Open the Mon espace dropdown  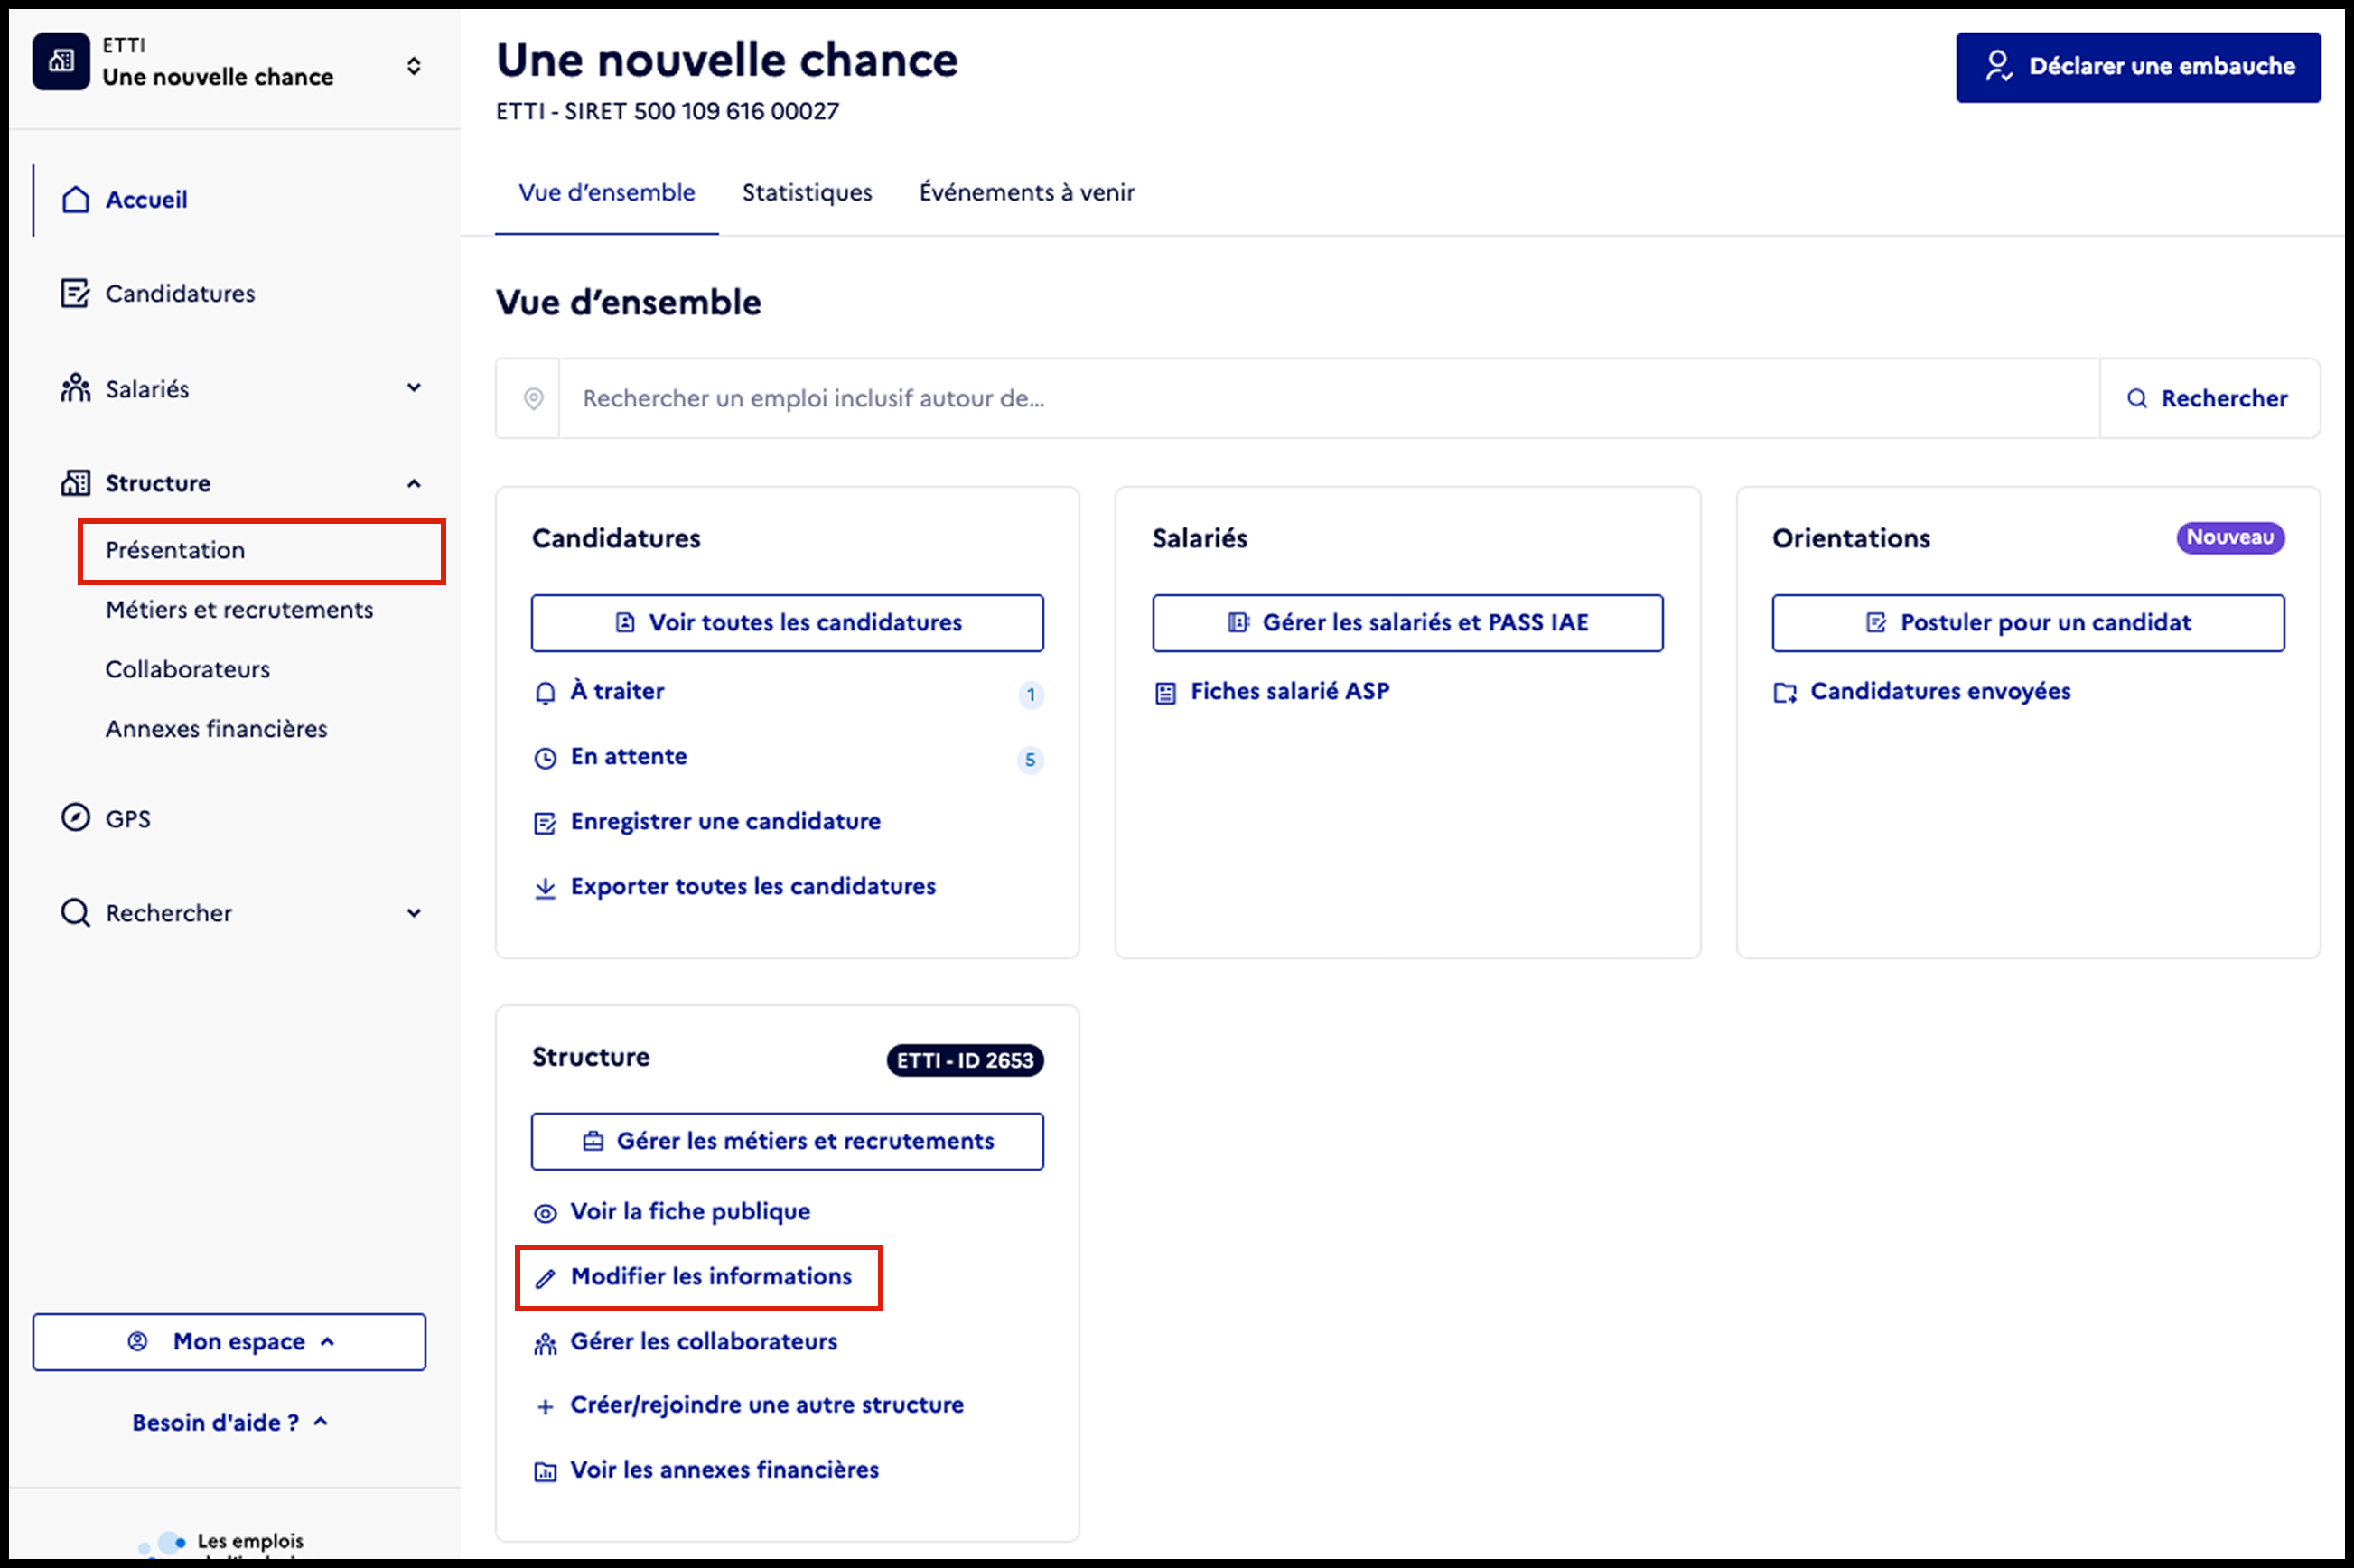tap(229, 1341)
